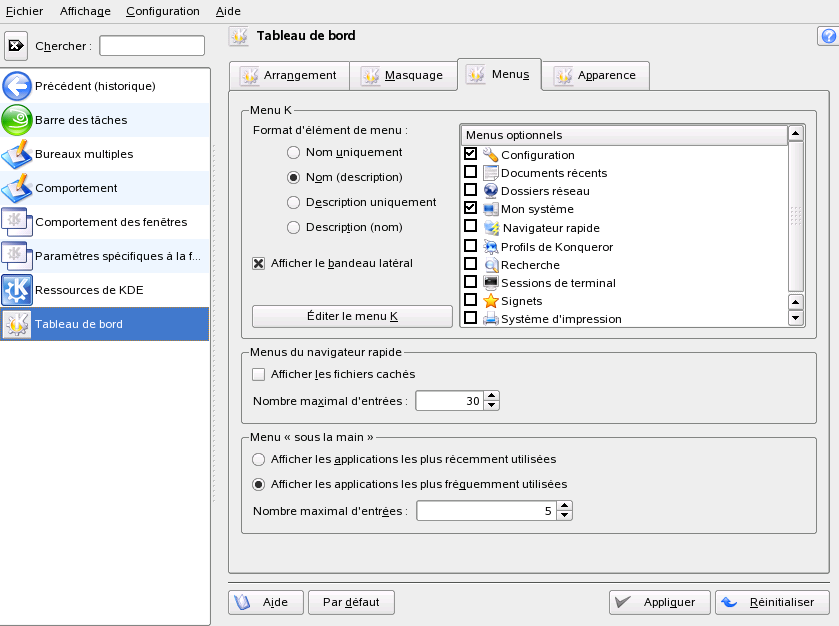
Task: Click the Mon système computer icon
Action: coord(490,209)
